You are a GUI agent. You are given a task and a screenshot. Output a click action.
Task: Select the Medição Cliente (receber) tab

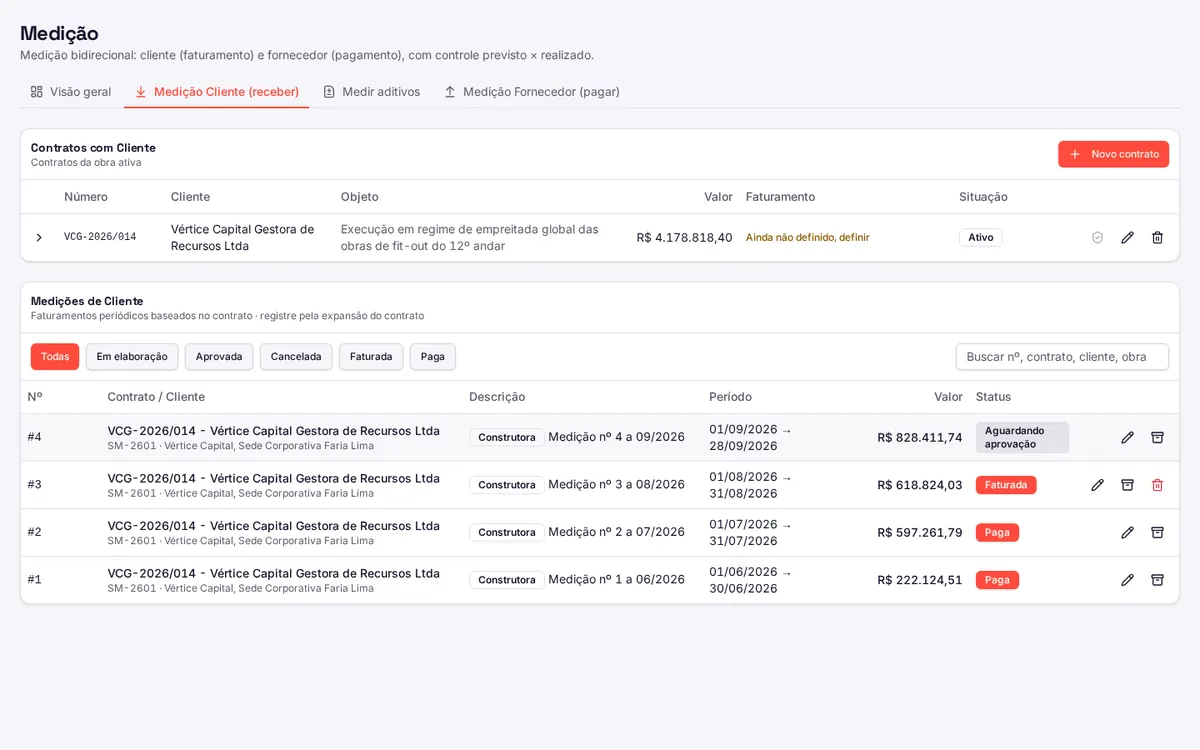tap(216, 92)
